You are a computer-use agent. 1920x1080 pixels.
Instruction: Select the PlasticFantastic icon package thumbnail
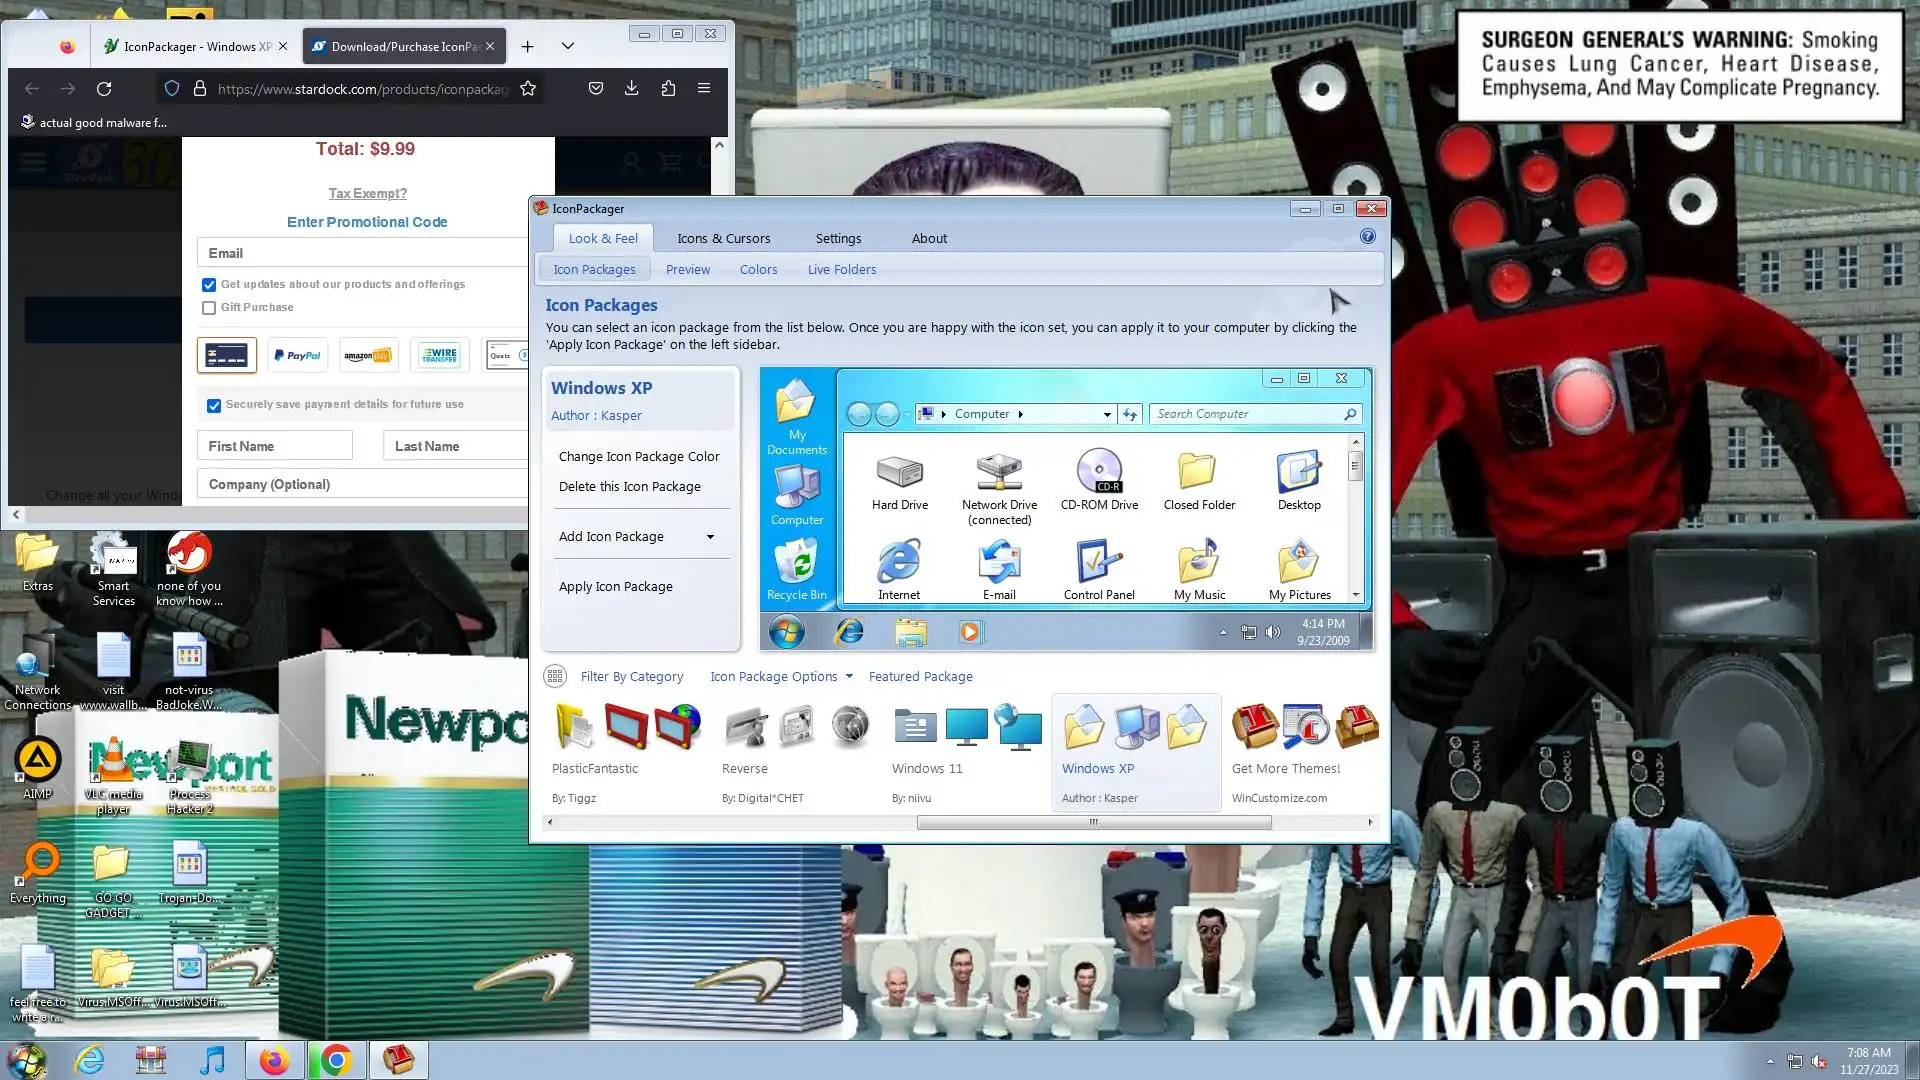coord(627,727)
